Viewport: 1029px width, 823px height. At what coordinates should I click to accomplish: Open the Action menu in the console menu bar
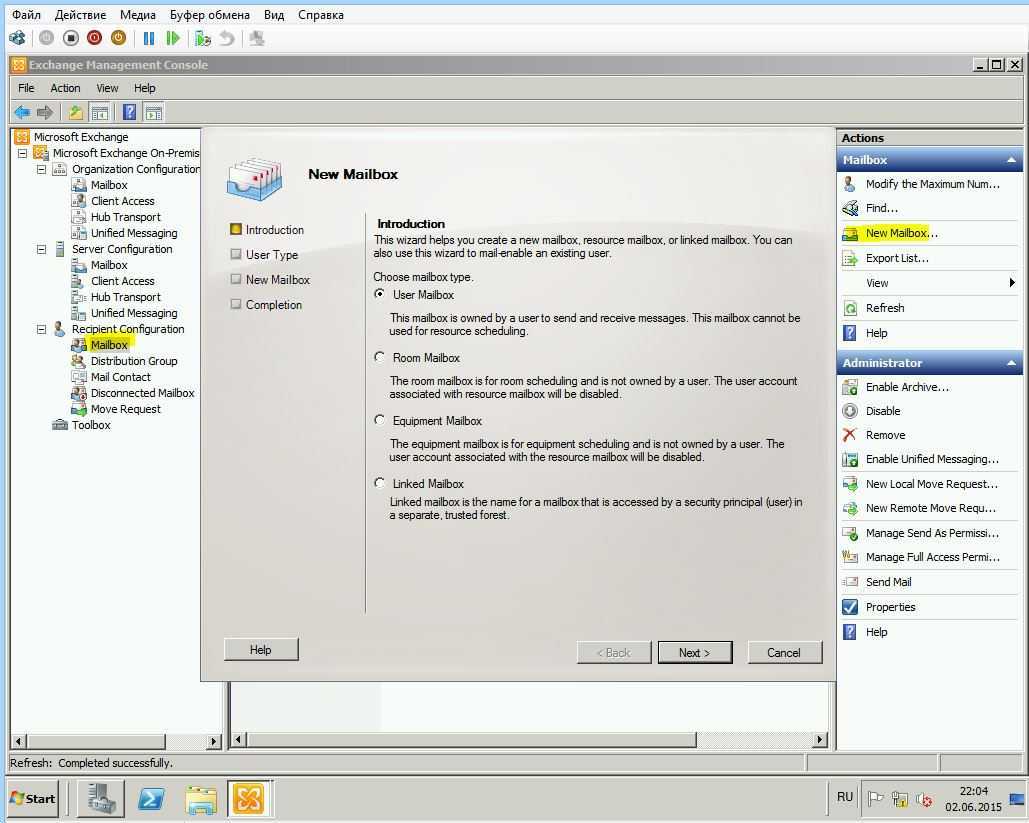coord(65,88)
